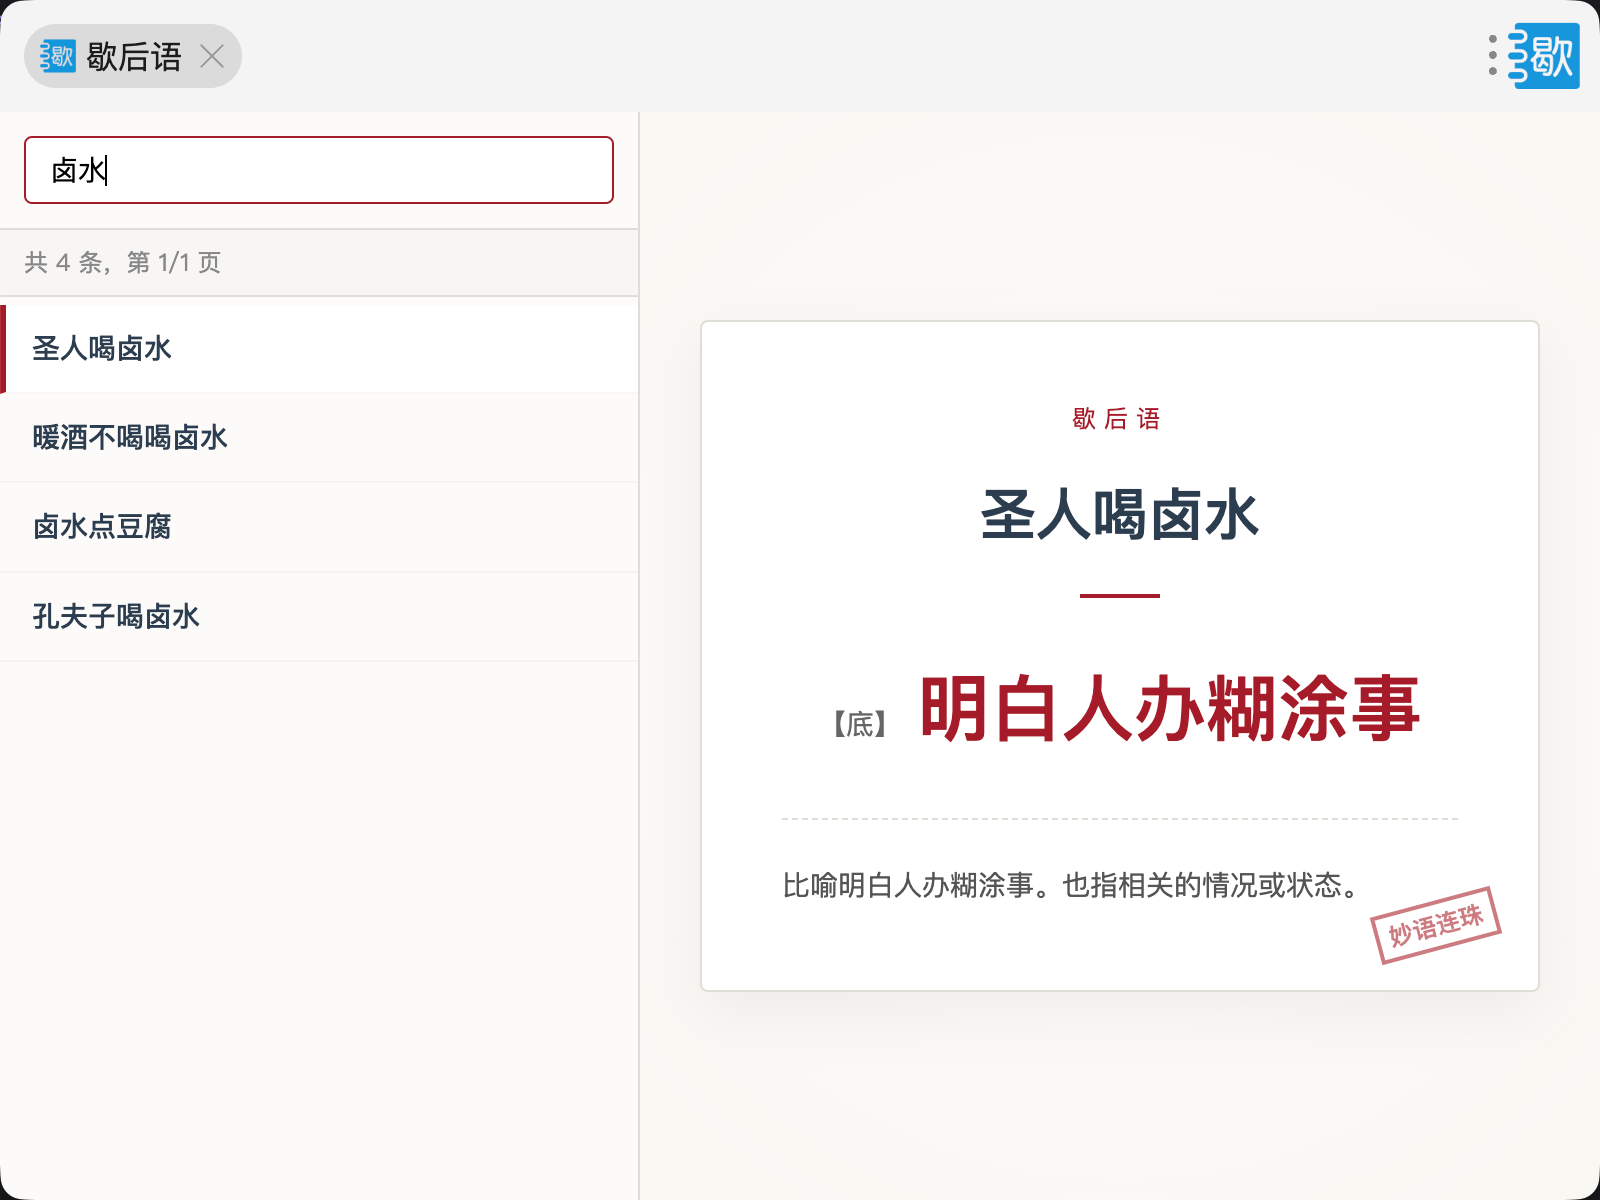Close the 歇后语 tab with the X
Screen dimensions: 1600x1200
(212, 56)
